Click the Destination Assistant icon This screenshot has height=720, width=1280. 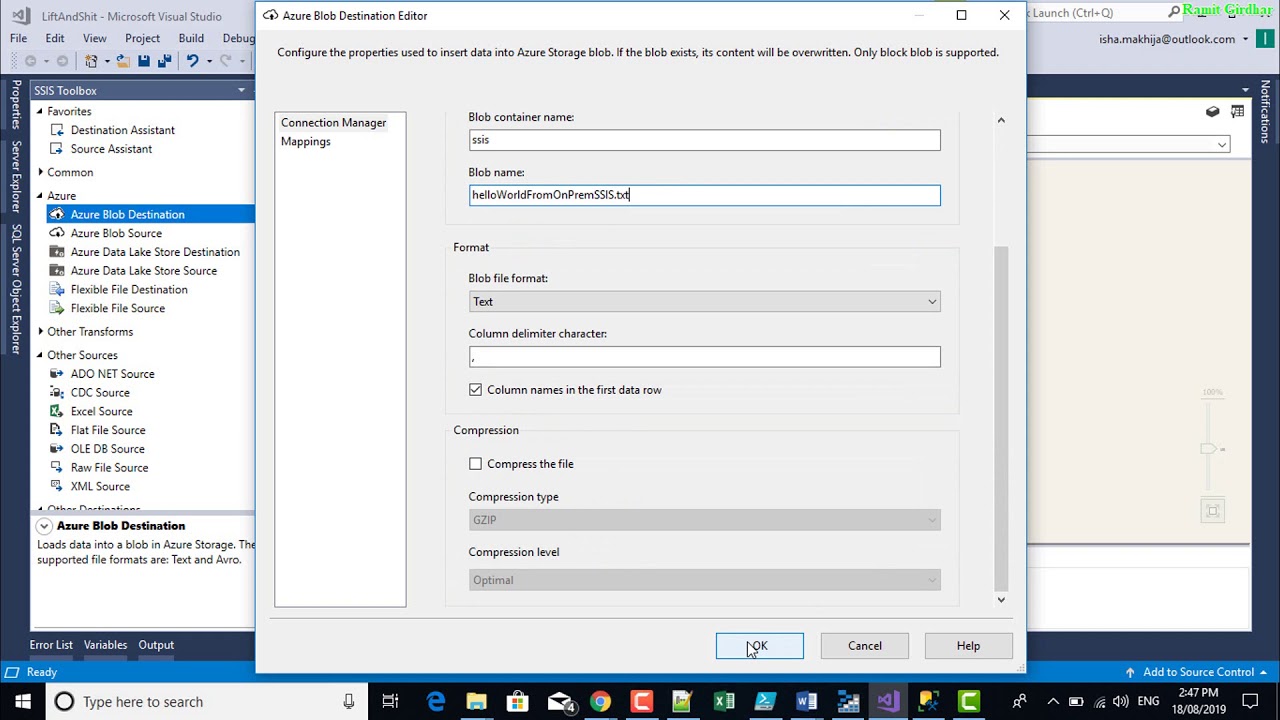[57, 130]
